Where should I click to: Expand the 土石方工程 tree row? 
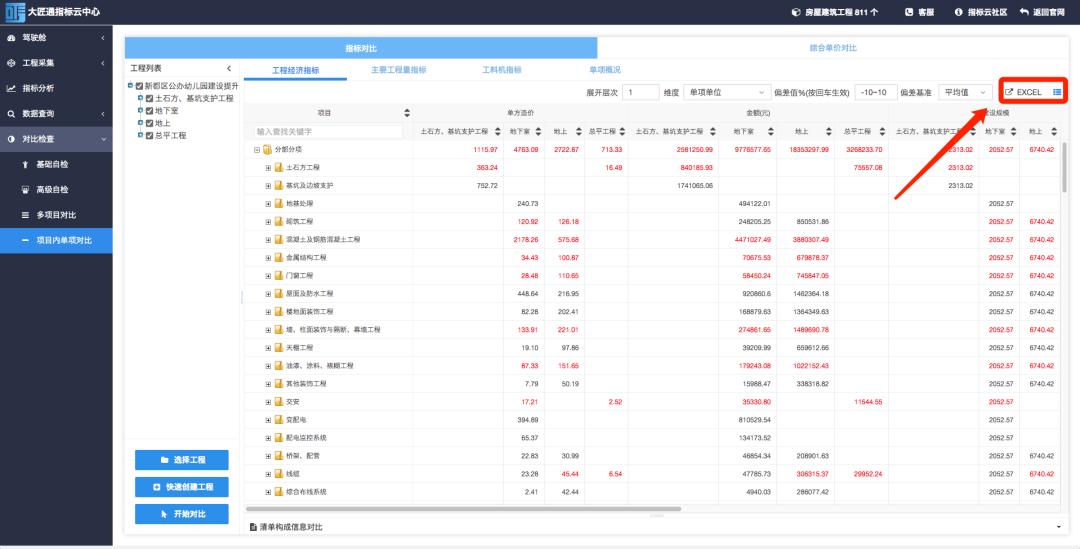point(268,168)
